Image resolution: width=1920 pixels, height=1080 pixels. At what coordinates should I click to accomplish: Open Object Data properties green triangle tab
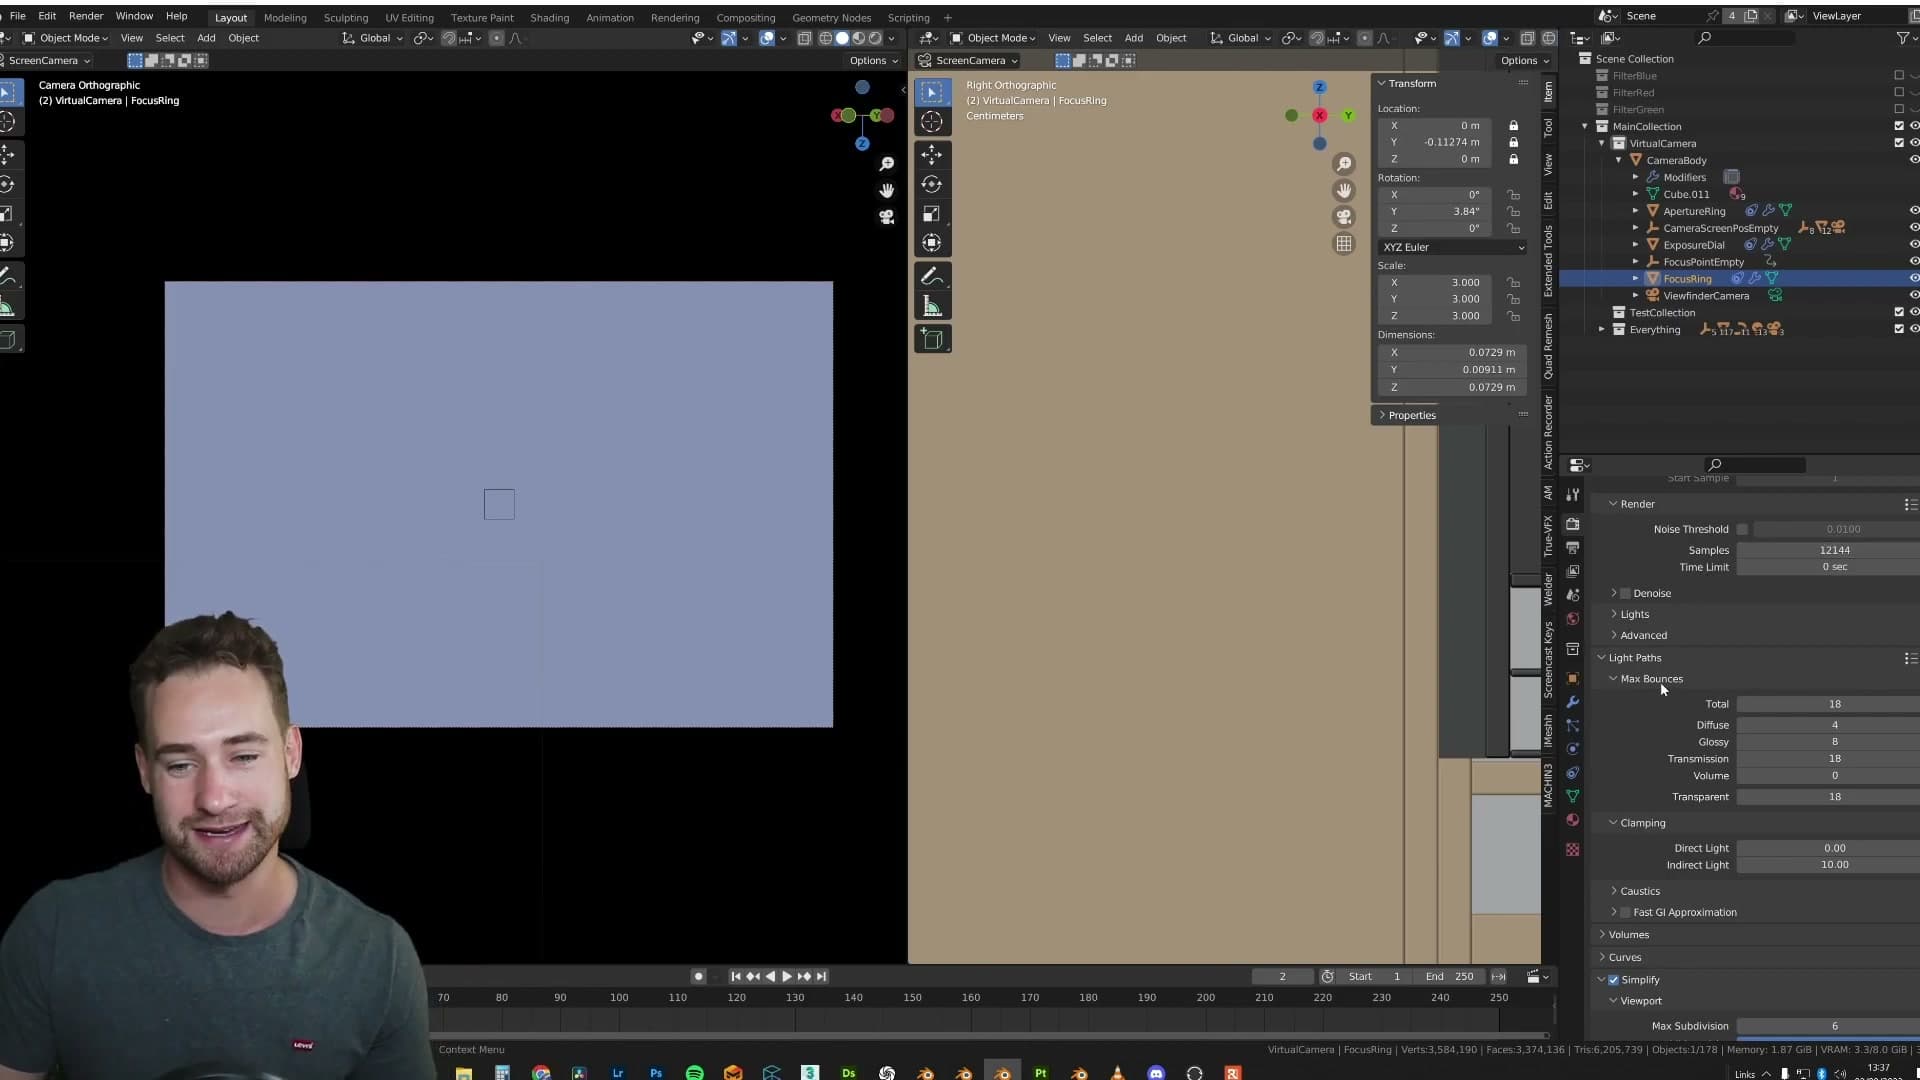click(x=1573, y=796)
